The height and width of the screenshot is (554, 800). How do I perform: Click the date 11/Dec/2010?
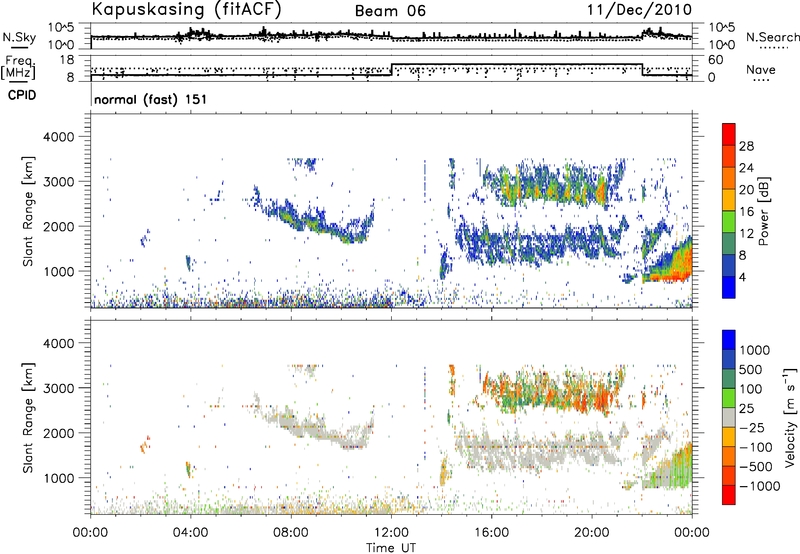(x=640, y=10)
